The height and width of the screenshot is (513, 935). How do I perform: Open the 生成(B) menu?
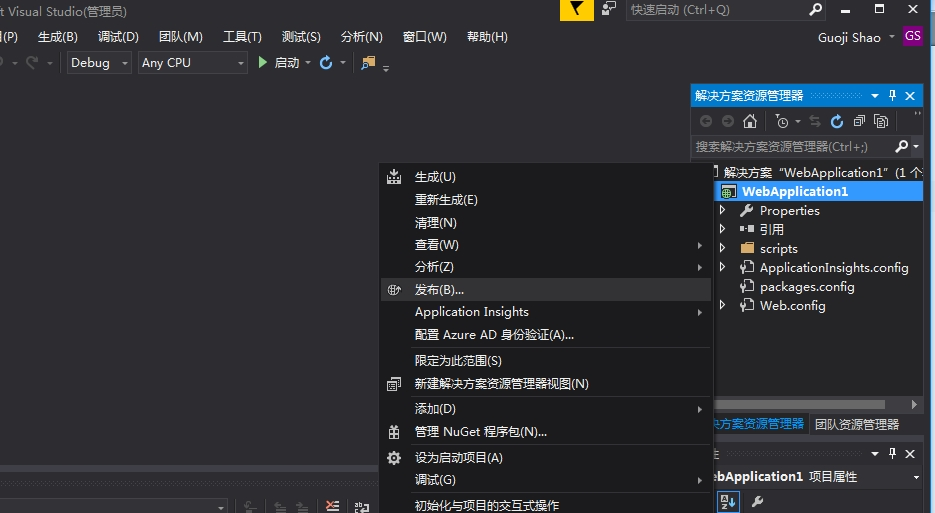(x=58, y=37)
